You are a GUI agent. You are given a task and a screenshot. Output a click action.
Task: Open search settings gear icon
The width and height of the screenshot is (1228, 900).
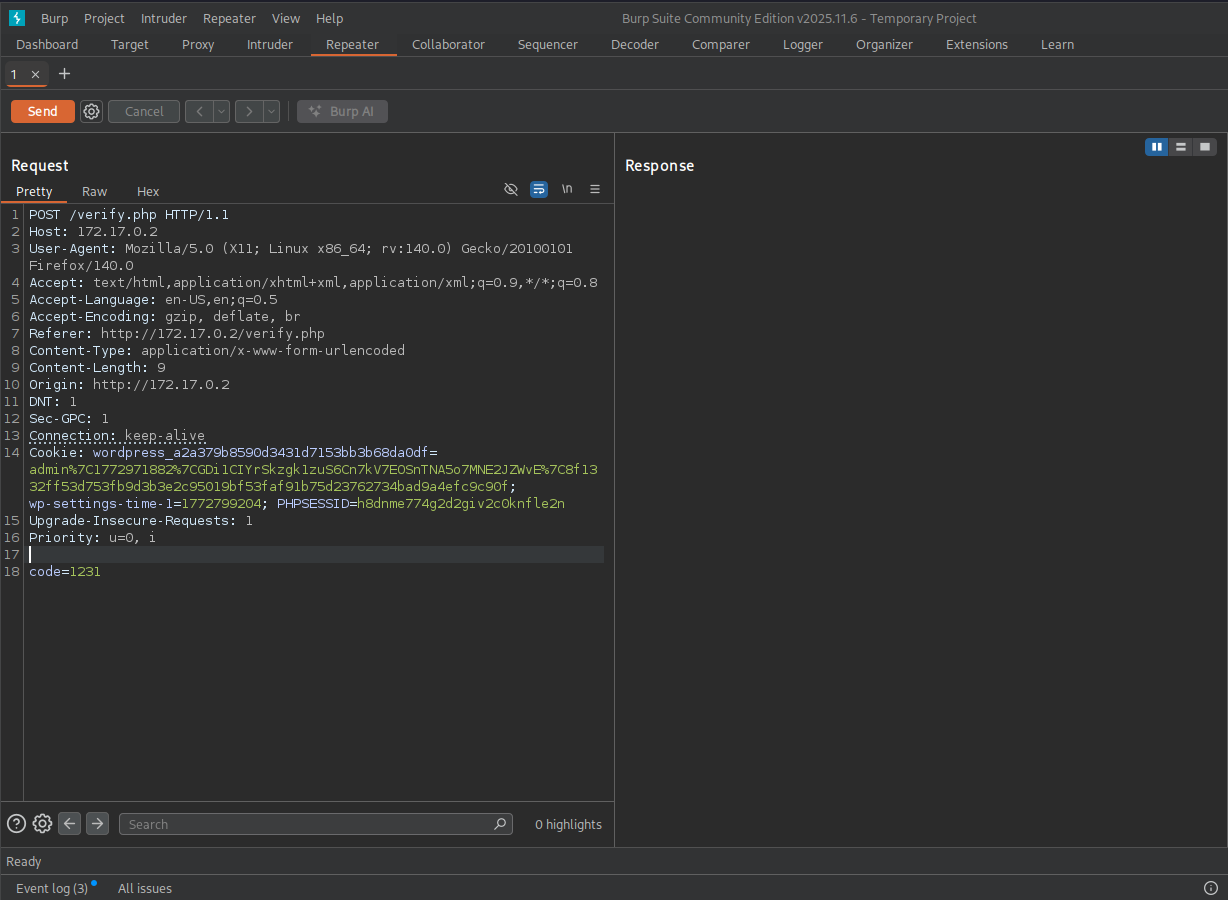[x=42, y=824]
